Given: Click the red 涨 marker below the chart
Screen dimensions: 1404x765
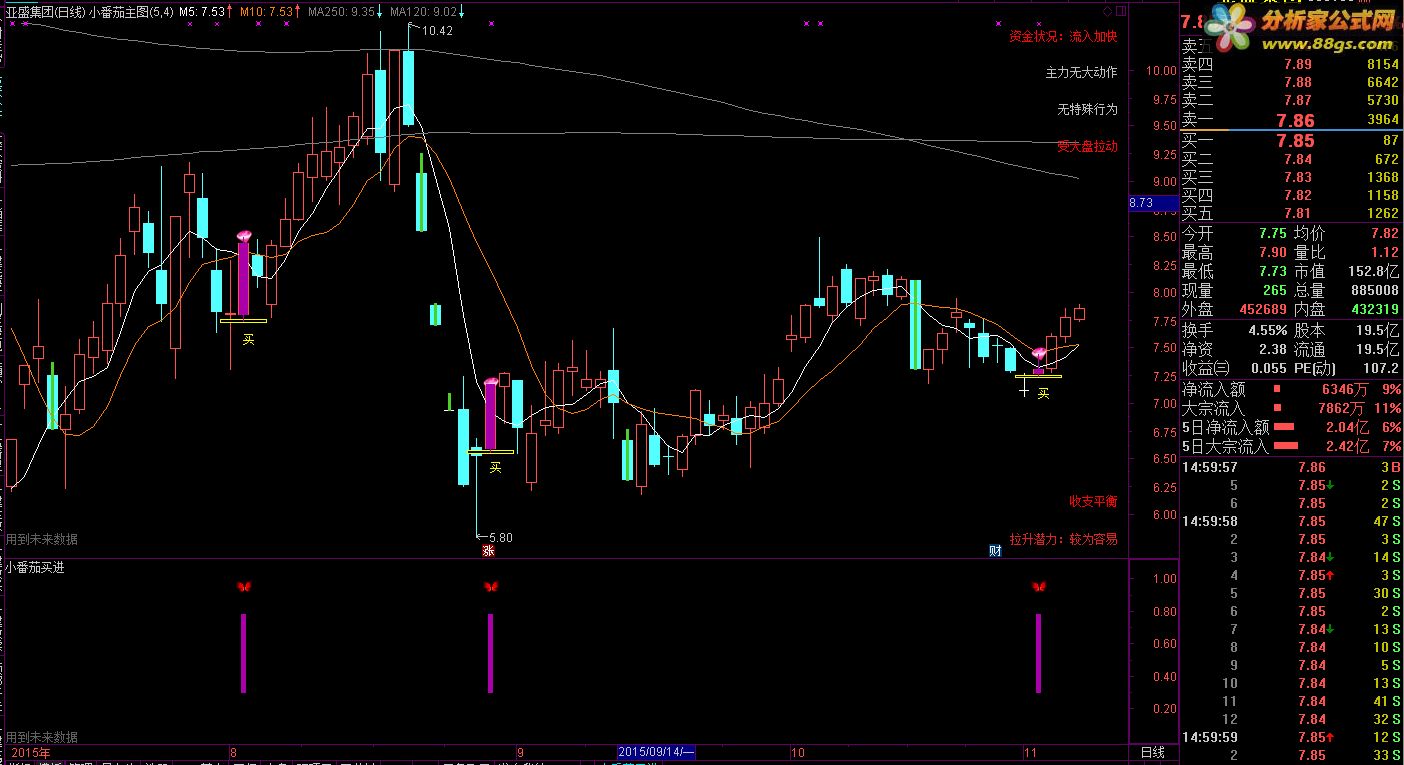Looking at the screenshot, I should tap(488, 550).
